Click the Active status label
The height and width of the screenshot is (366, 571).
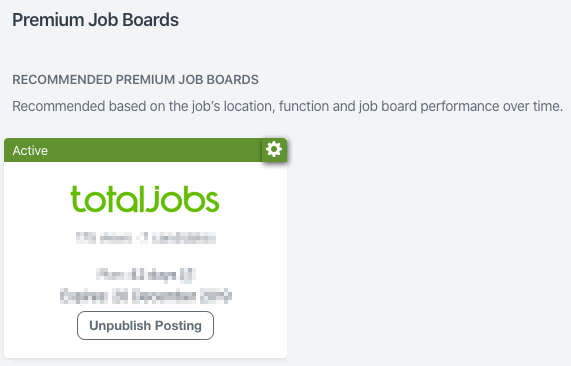(30, 150)
